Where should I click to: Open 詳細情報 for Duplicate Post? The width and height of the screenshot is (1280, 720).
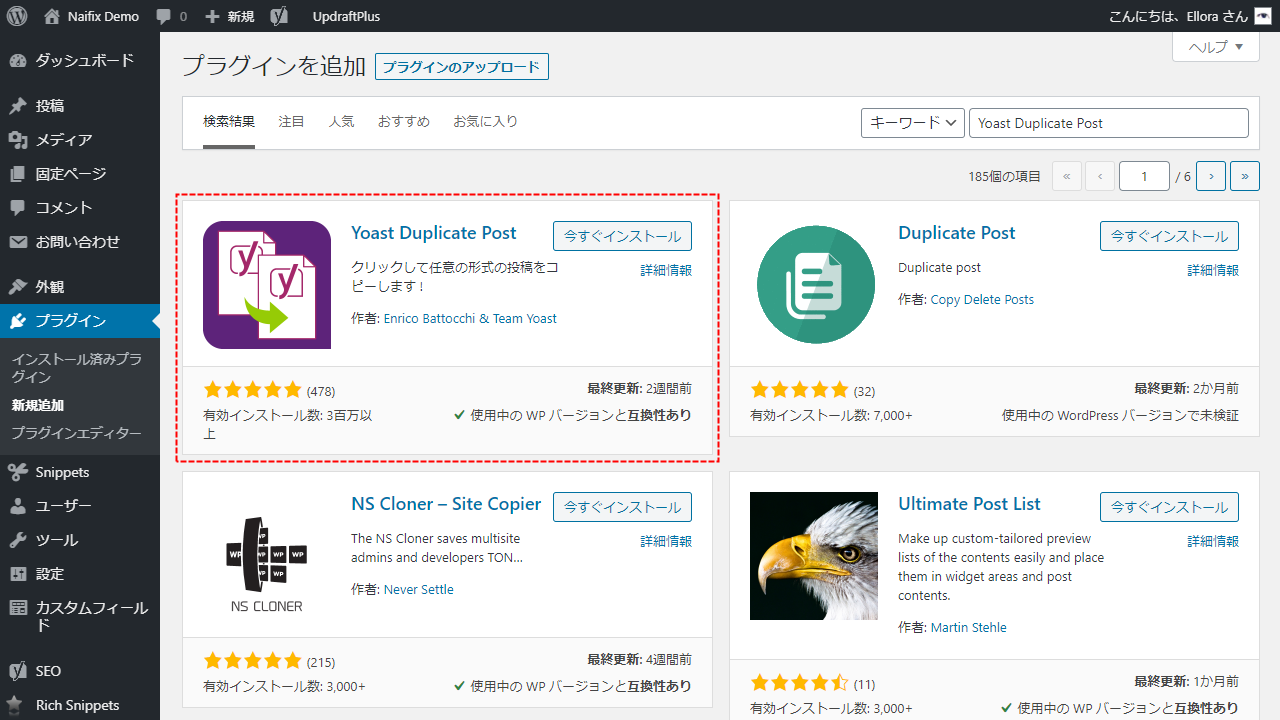pyautogui.click(x=1213, y=270)
